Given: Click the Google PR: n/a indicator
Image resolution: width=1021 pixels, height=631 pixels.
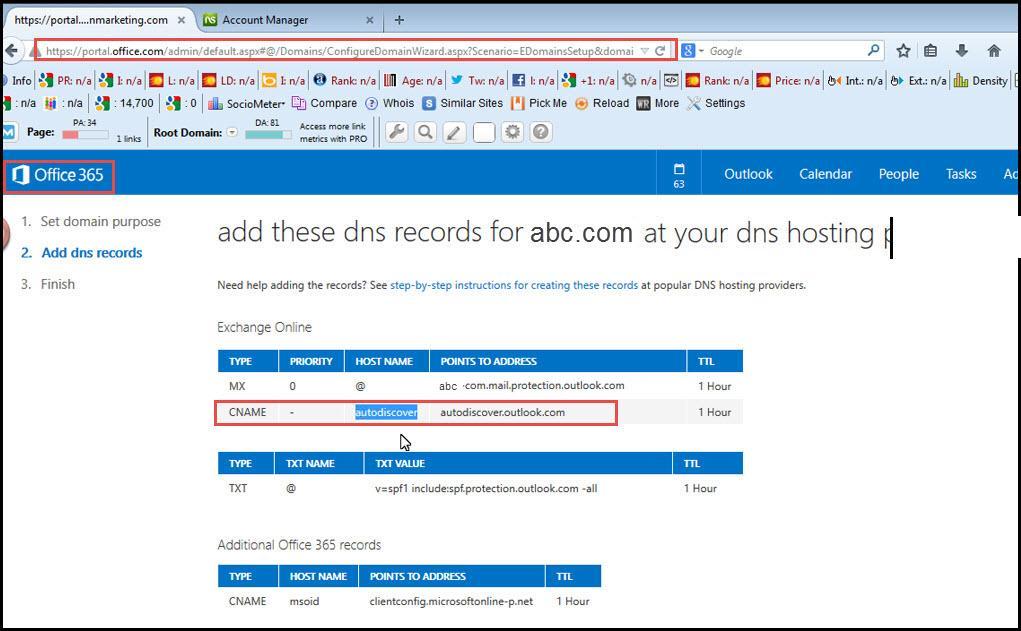Looking at the screenshot, I should [65, 81].
